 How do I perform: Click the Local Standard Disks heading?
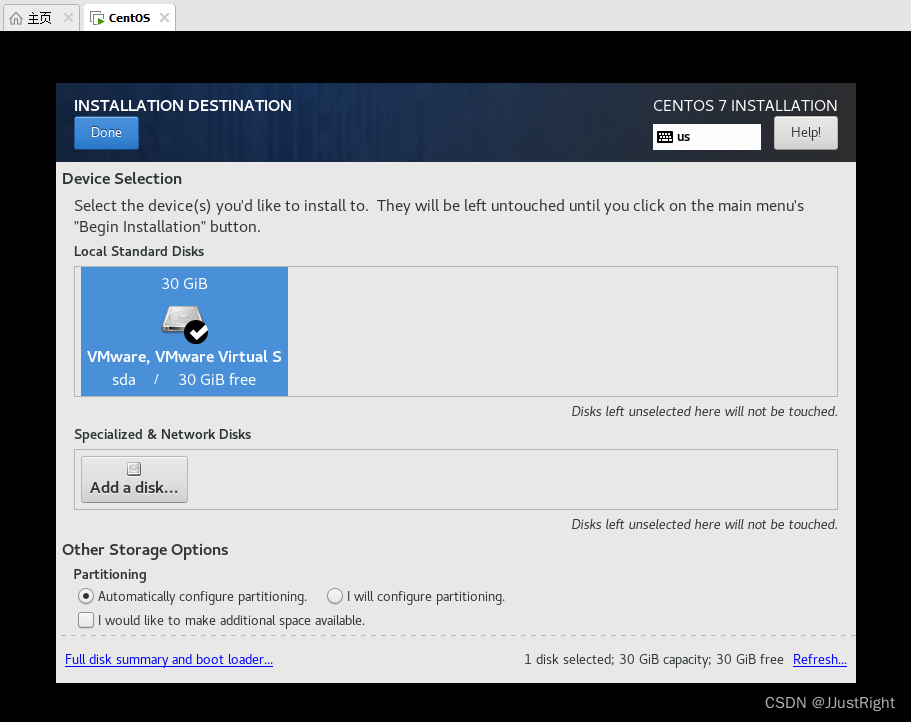pyautogui.click(x=139, y=252)
